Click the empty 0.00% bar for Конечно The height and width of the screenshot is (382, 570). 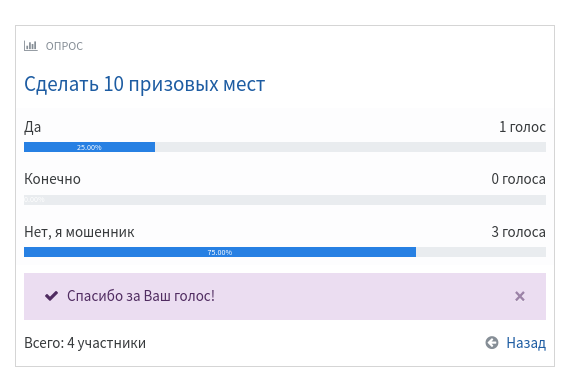tap(285, 200)
